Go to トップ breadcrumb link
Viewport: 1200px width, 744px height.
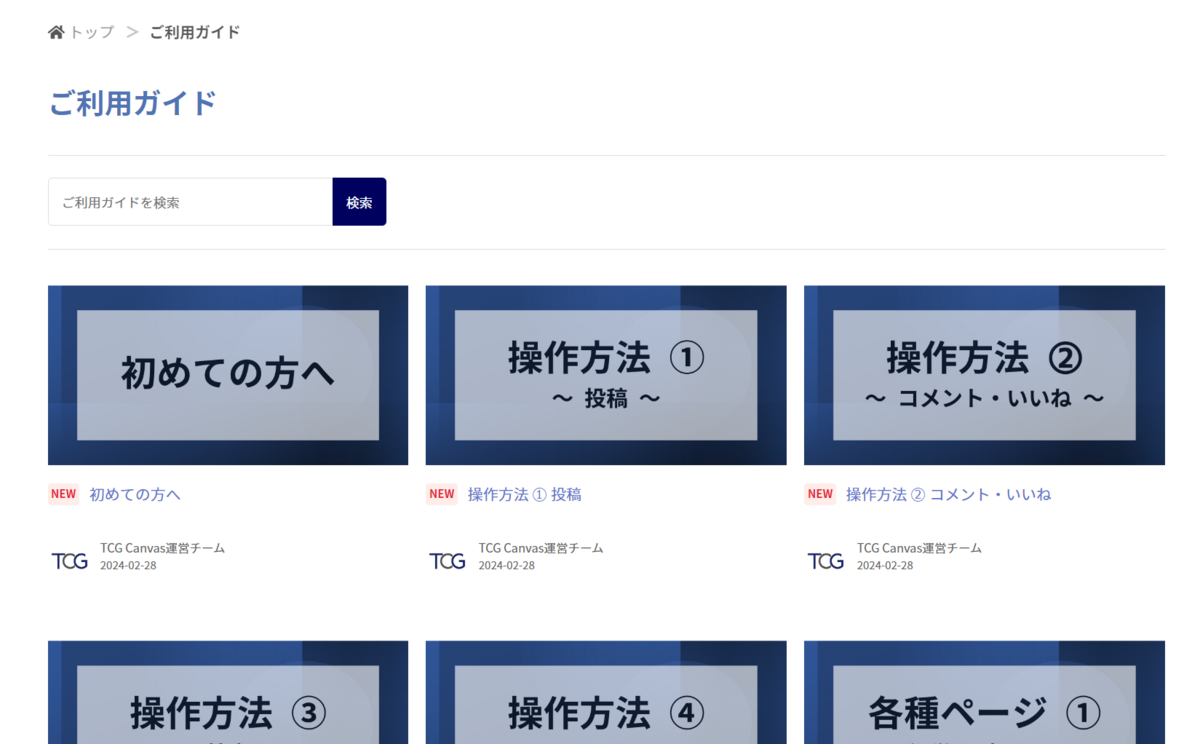click(91, 32)
